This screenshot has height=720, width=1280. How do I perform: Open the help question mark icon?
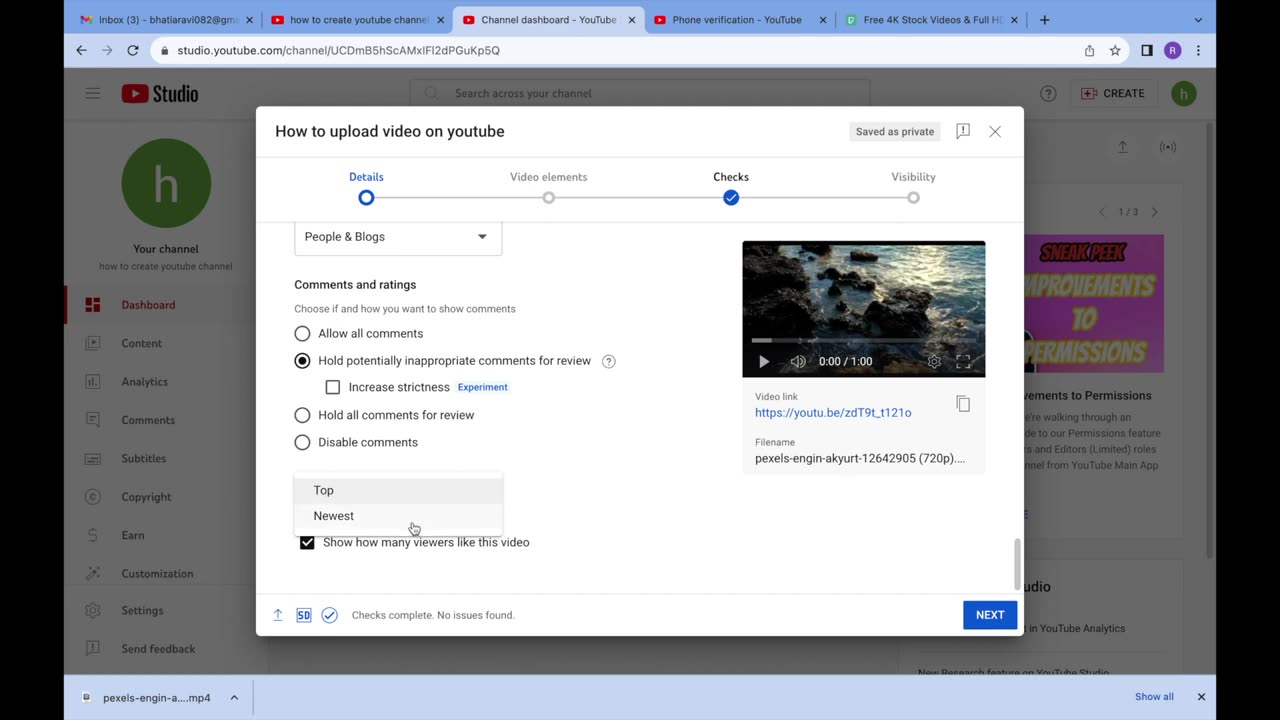[x=1048, y=93]
